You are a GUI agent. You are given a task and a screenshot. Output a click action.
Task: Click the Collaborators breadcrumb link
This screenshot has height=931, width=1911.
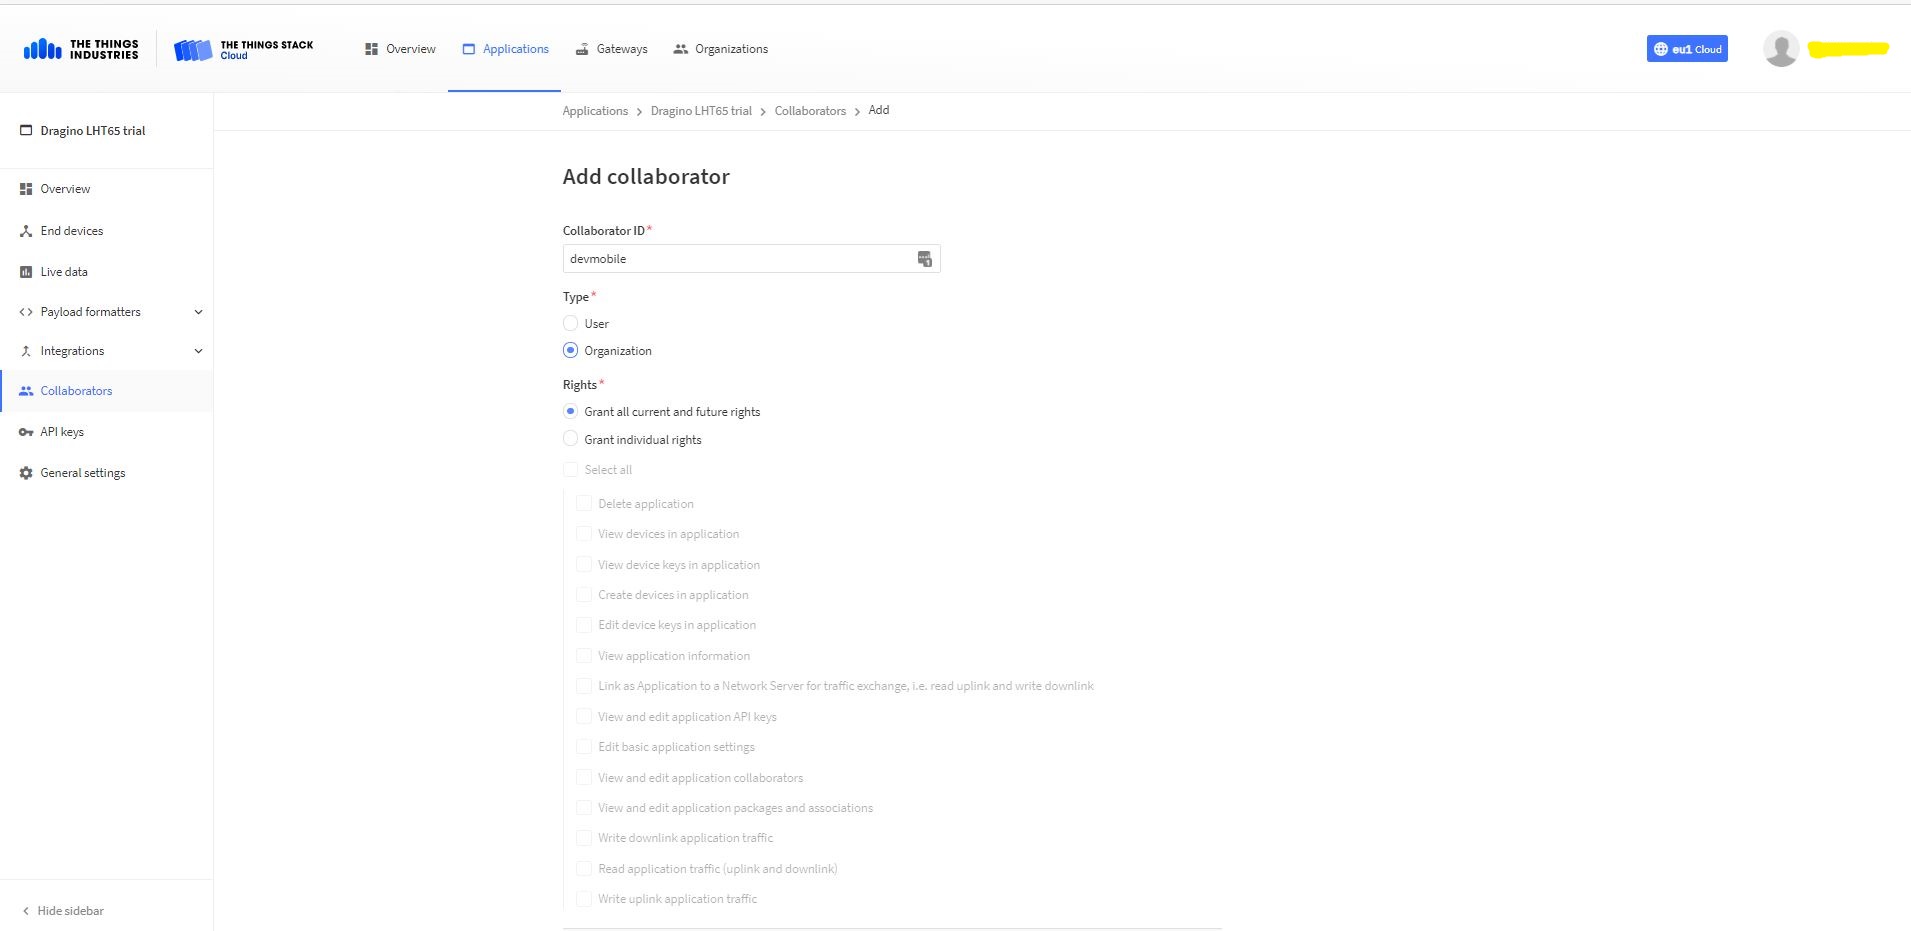click(x=809, y=111)
